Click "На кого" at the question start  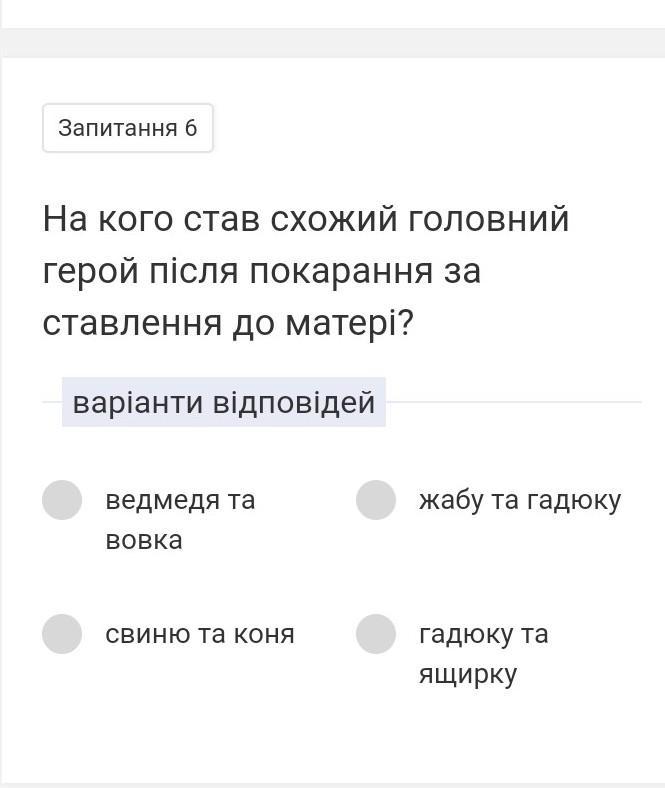tap(106, 219)
